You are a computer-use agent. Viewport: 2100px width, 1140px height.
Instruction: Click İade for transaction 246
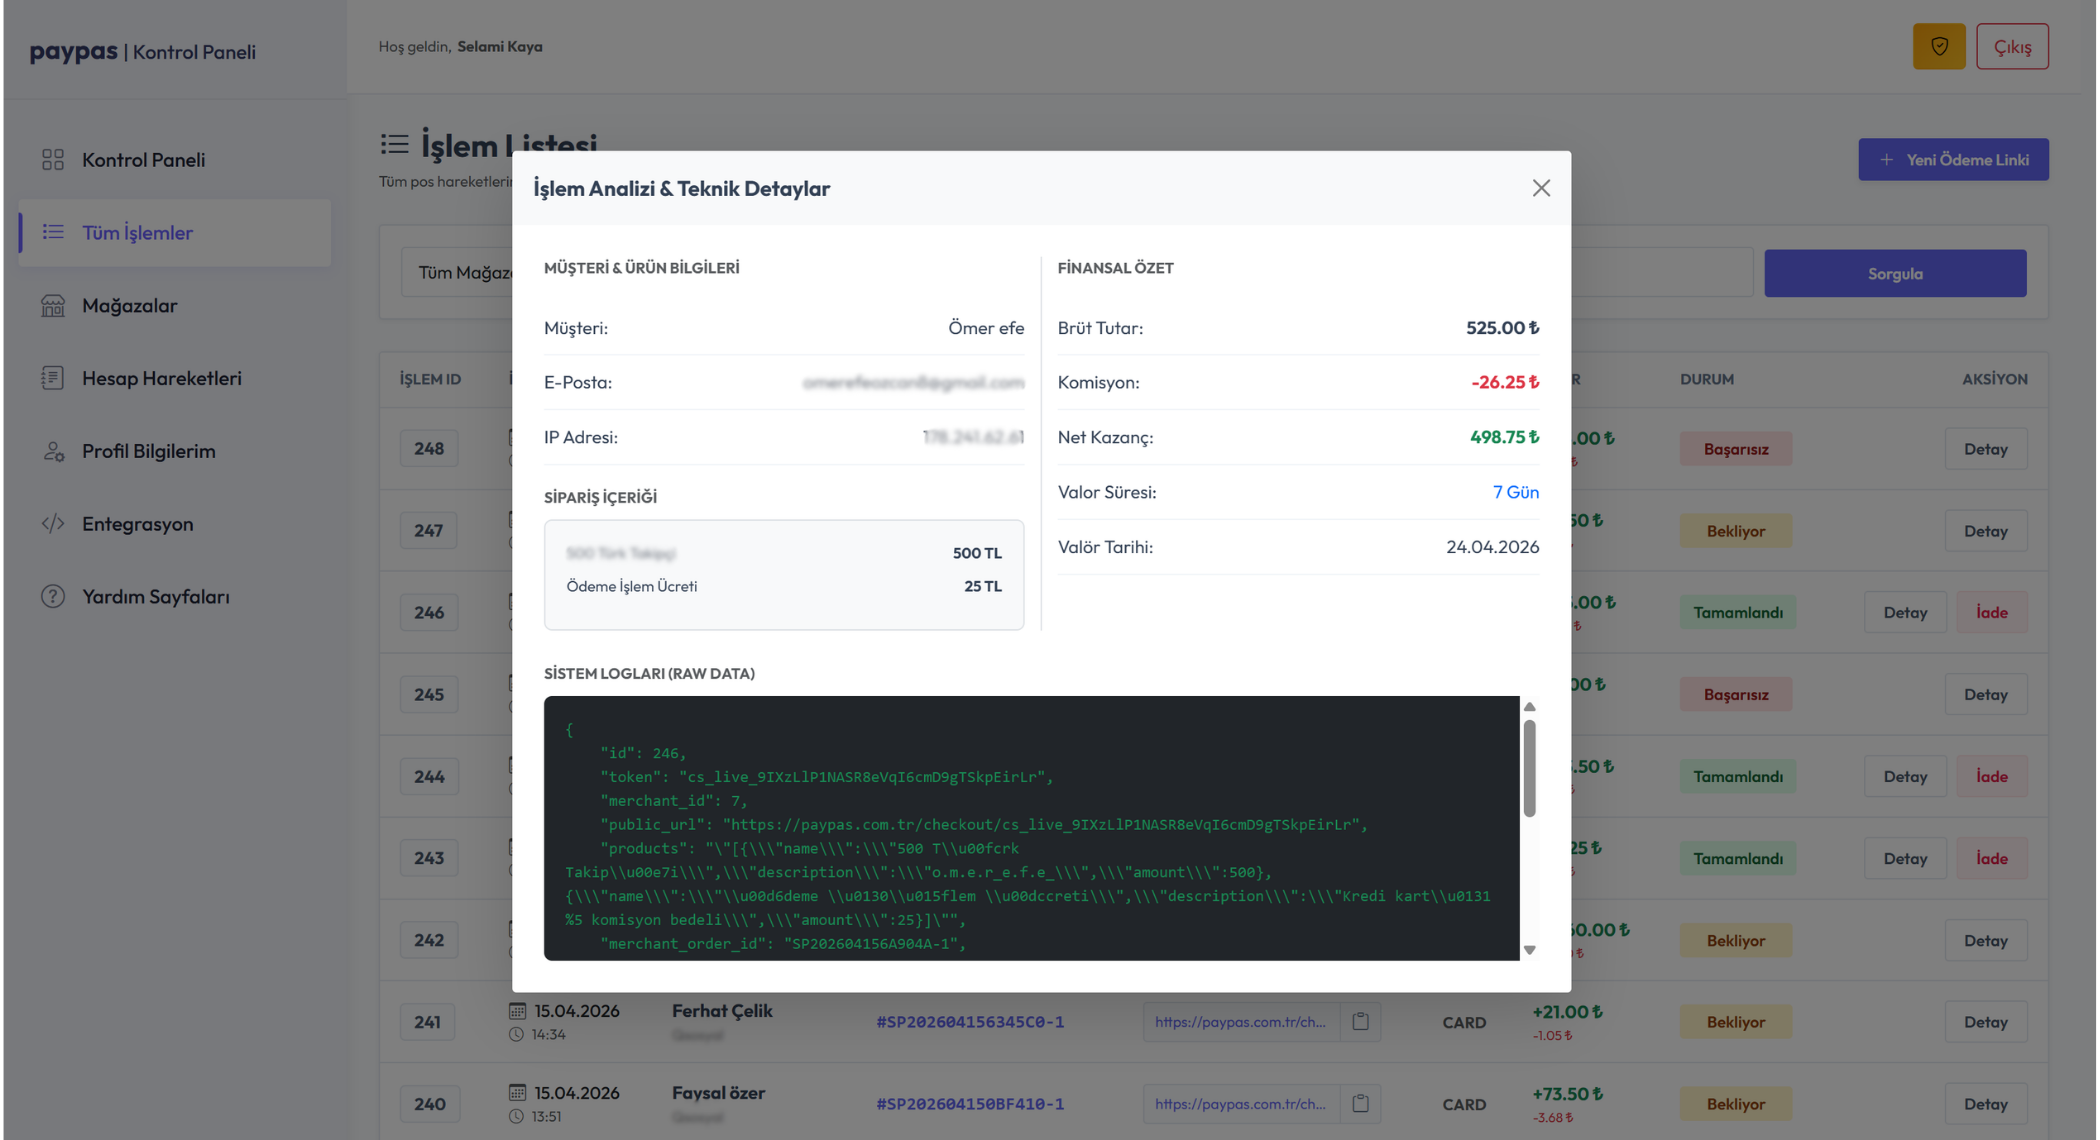click(1991, 612)
